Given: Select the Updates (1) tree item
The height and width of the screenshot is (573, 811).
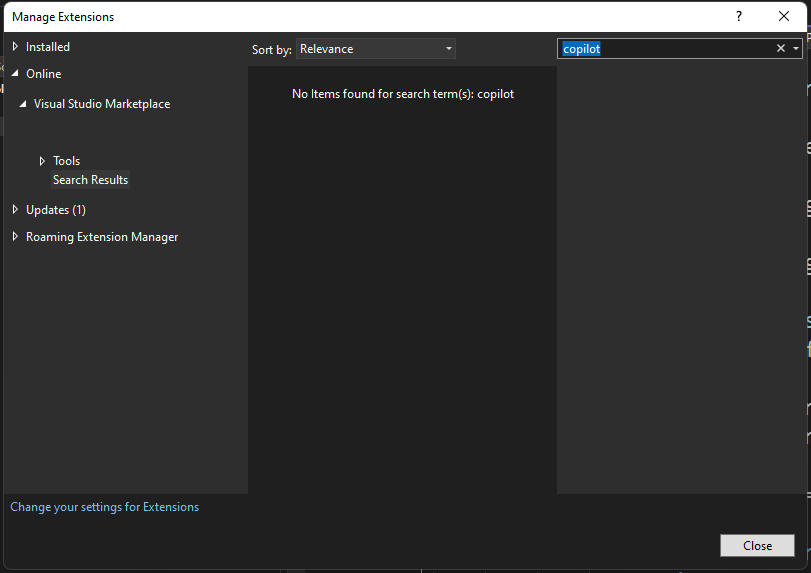Looking at the screenshot, I should [x=56, y=210].
